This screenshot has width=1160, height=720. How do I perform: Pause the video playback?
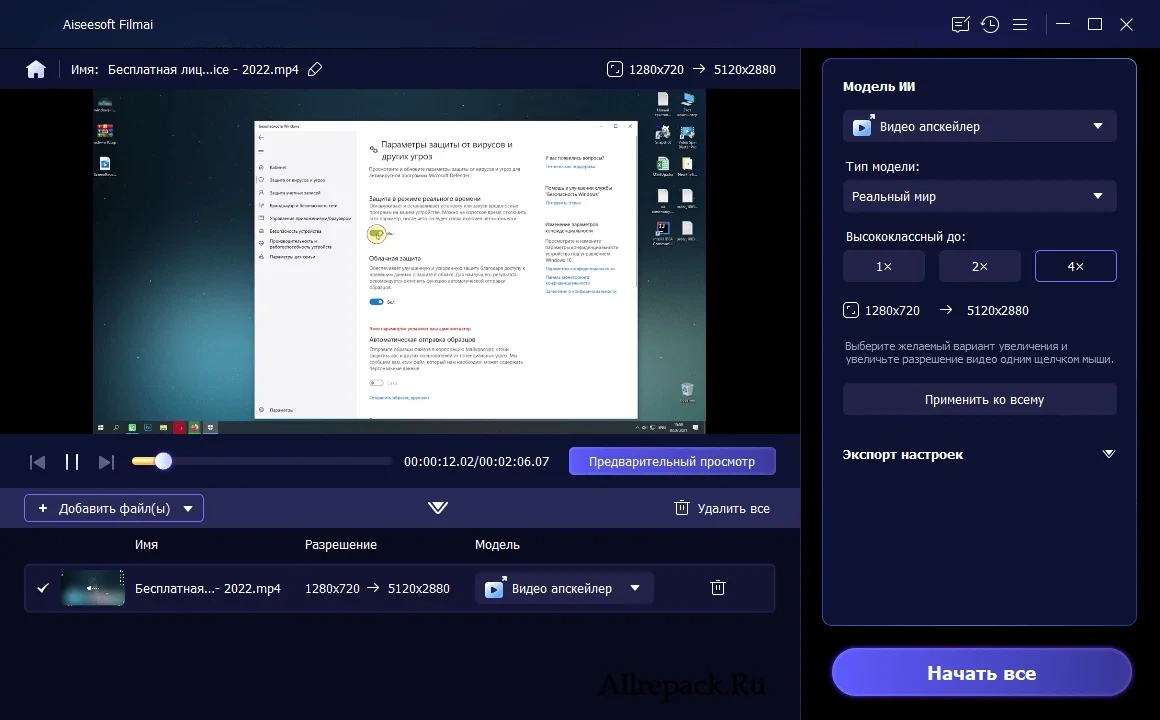click(72, 462)
